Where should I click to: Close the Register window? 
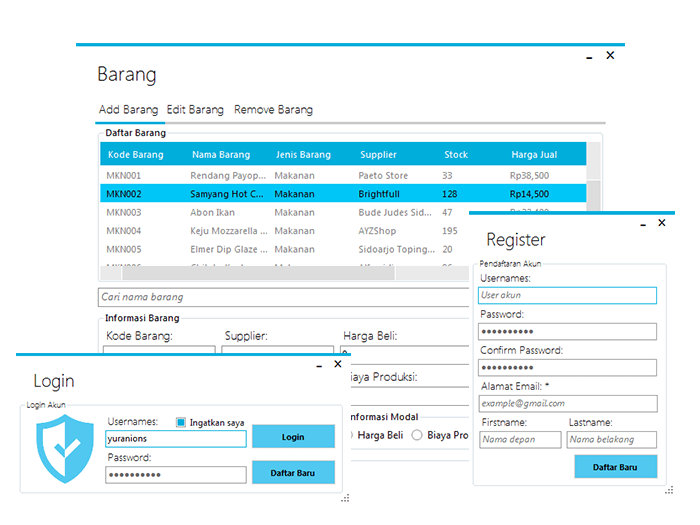pos(662,223)
